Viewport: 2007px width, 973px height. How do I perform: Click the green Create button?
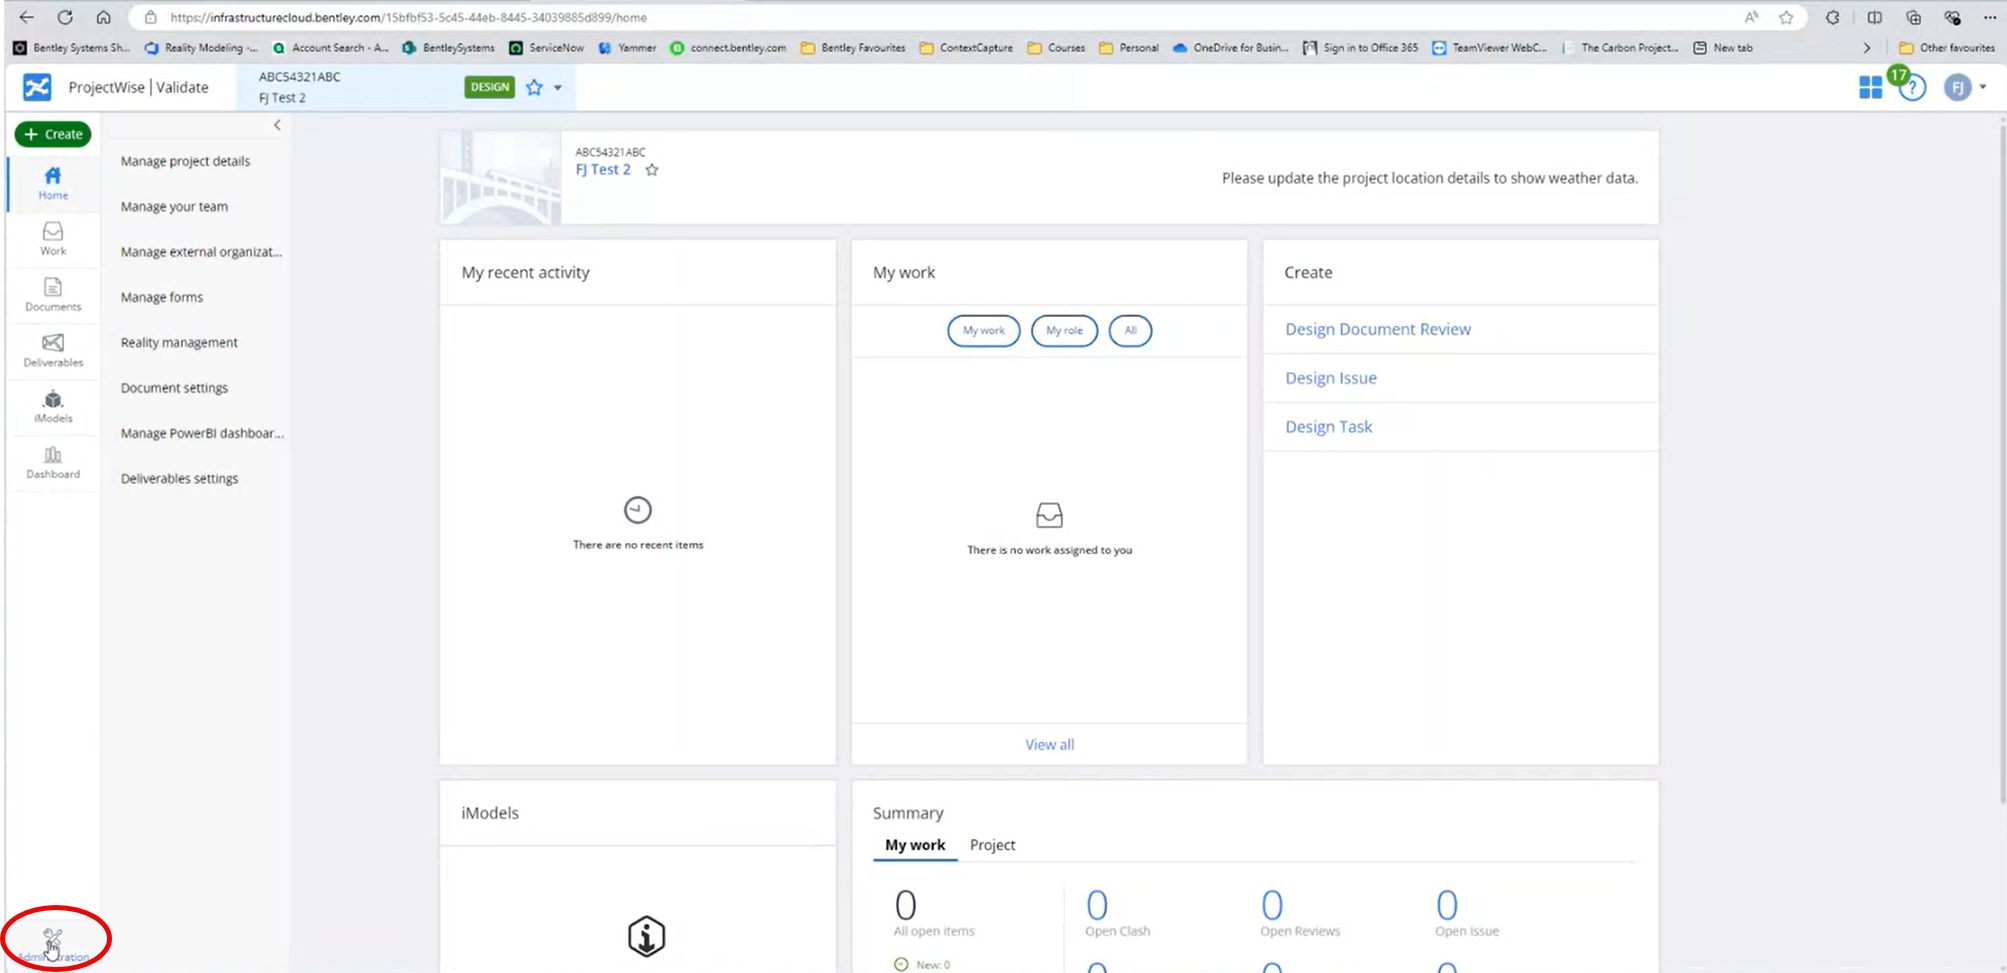coord(53,134)
